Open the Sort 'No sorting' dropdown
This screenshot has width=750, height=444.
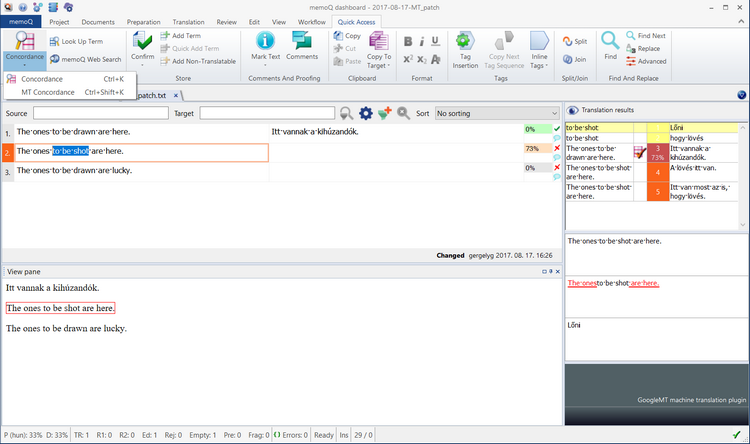tap(496, 114)
